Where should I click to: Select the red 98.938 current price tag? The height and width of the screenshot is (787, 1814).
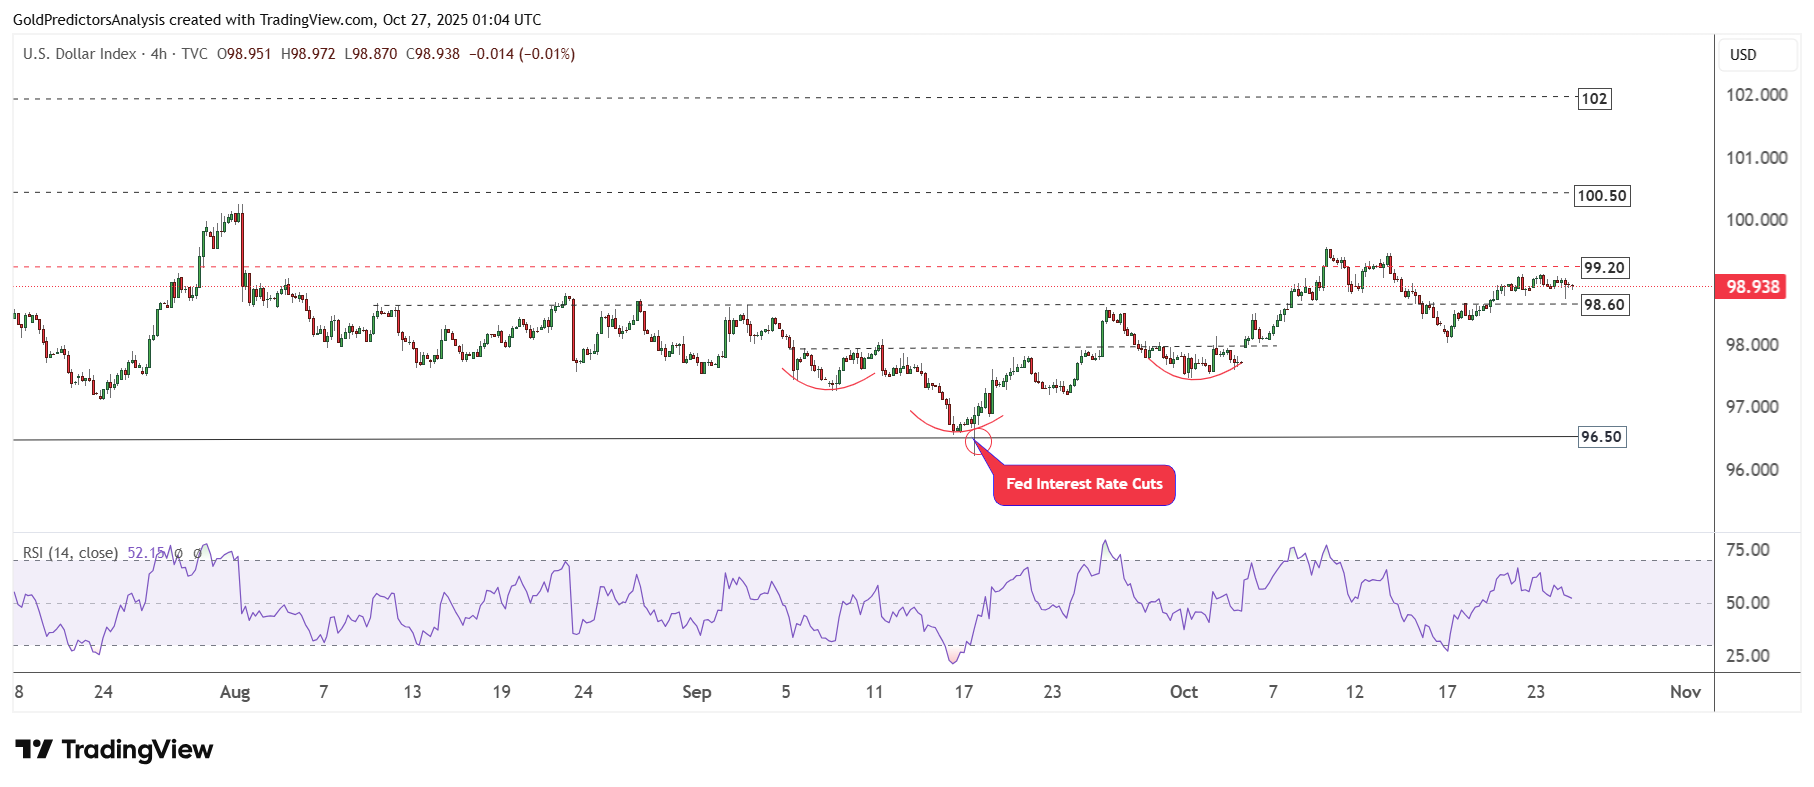pyautogui.click(x=1752, y=287)
